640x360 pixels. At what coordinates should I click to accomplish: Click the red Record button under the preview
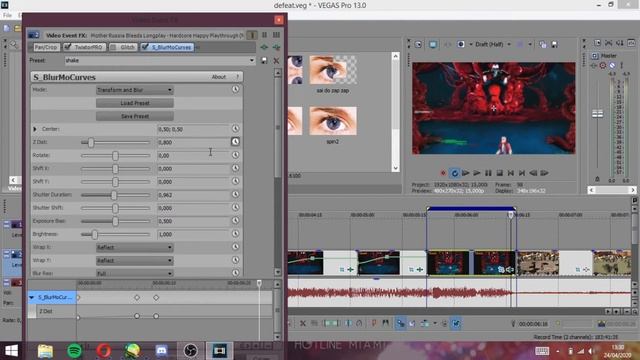point(443,173)
